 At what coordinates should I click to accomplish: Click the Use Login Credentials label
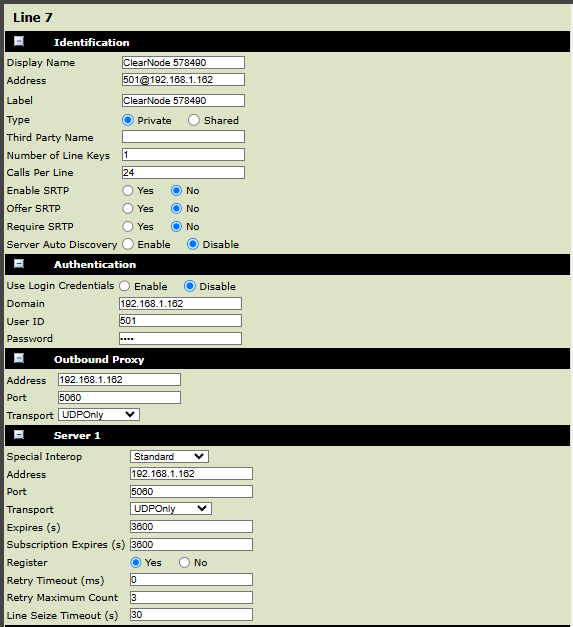[x=60, y=286]
